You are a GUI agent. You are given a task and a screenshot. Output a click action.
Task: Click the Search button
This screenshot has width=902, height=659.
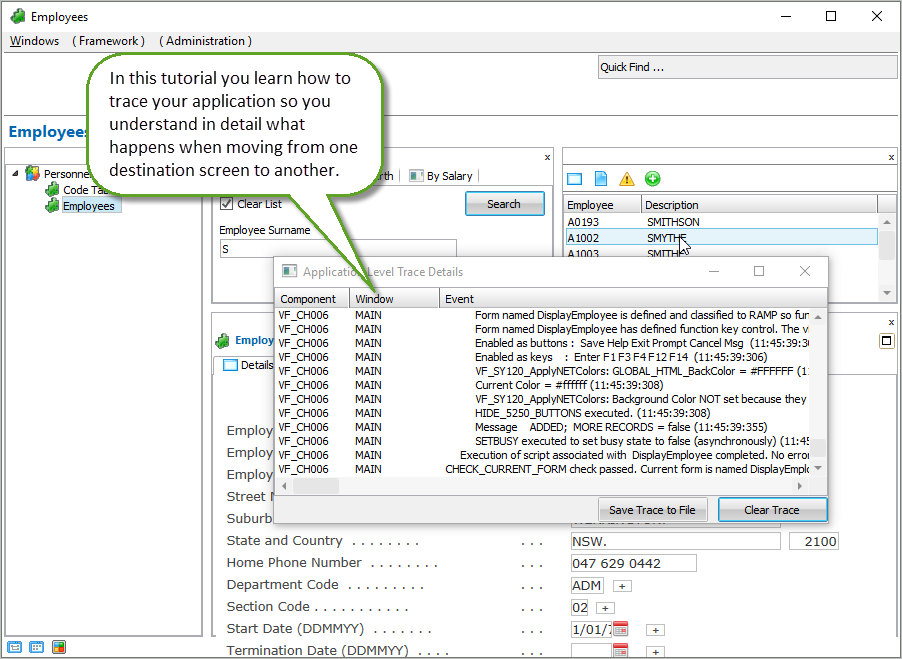tap(504, 204)
